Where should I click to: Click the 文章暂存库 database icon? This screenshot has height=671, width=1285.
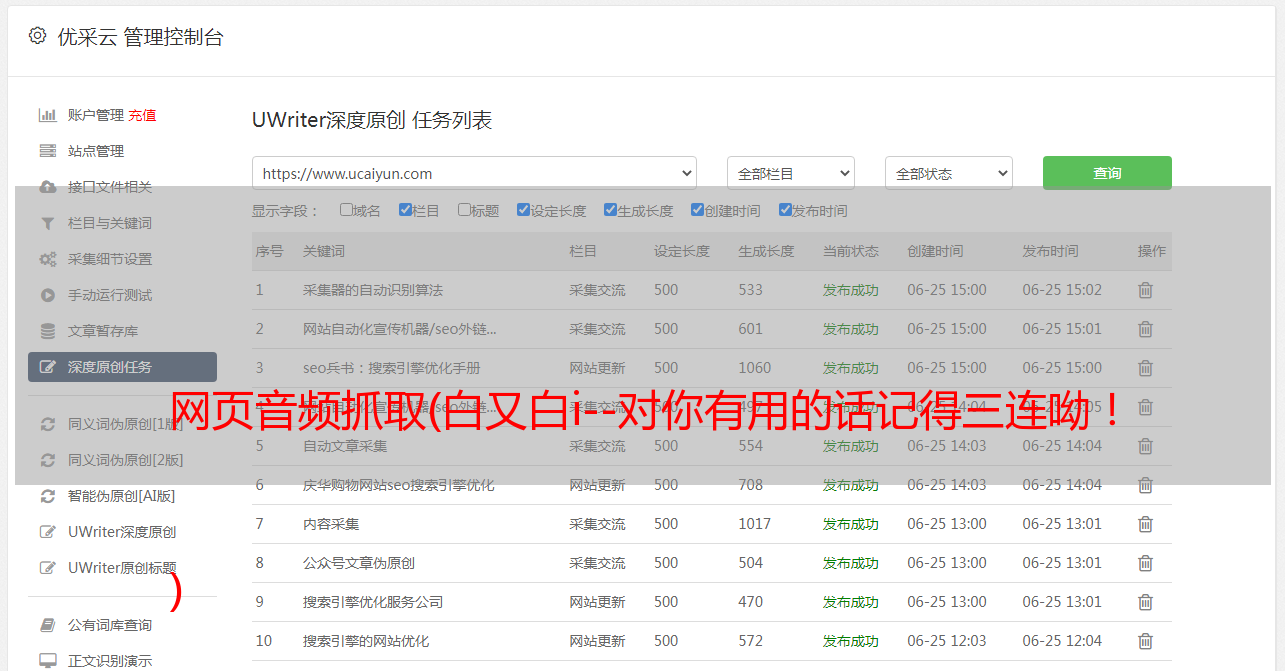pos(47,331)
